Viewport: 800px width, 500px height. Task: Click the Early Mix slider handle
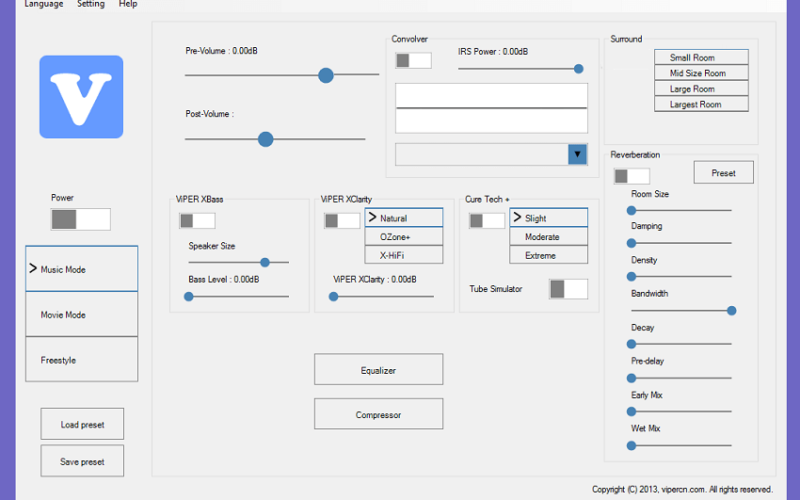click(632, 411)
